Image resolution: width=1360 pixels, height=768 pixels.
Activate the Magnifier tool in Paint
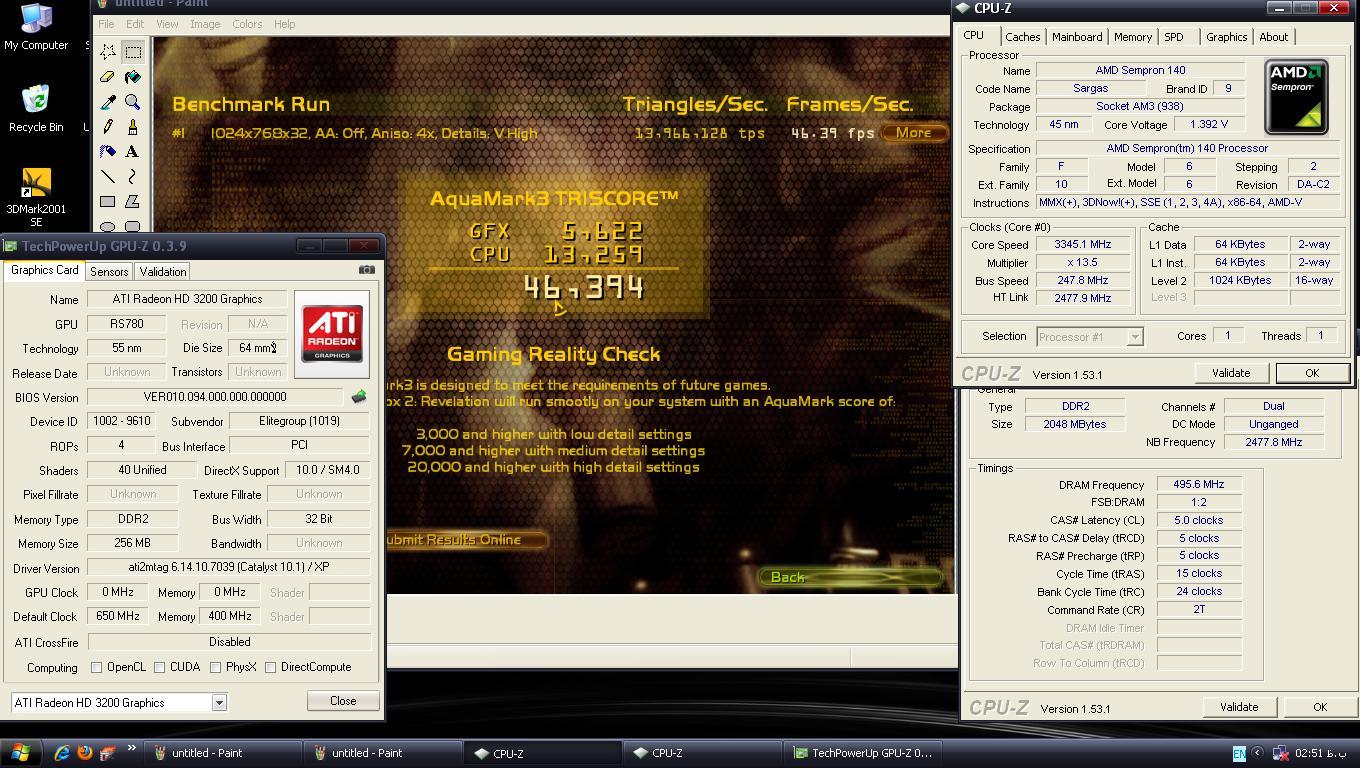click(133, 102)
